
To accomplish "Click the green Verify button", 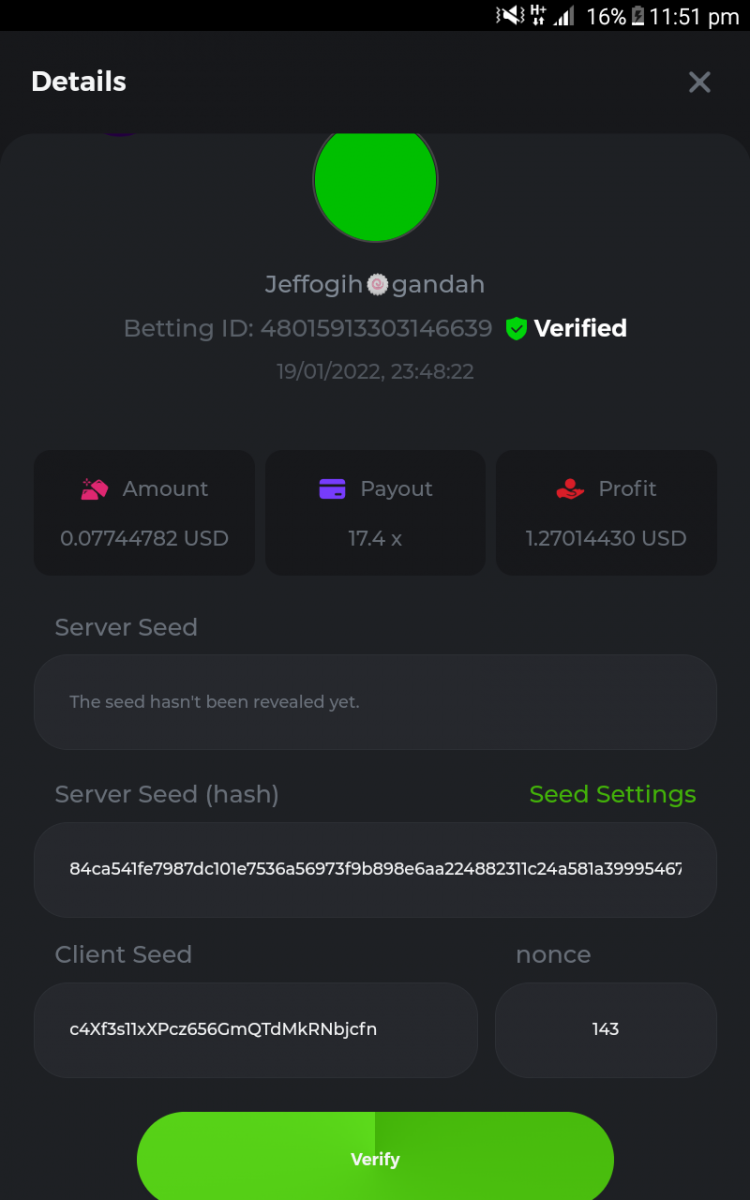I will [375, 1158].
